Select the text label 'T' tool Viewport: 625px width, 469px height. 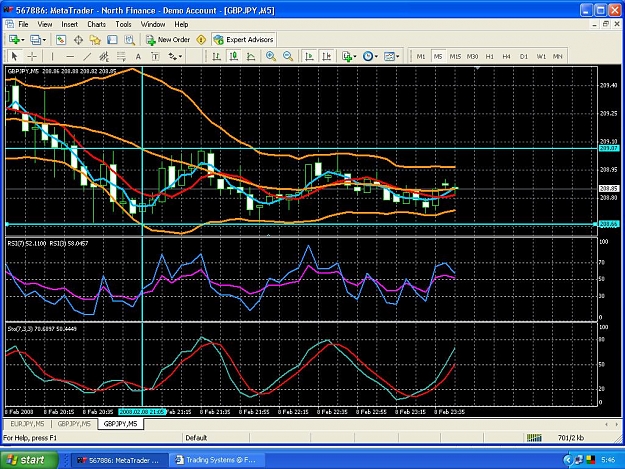[155, 57]
